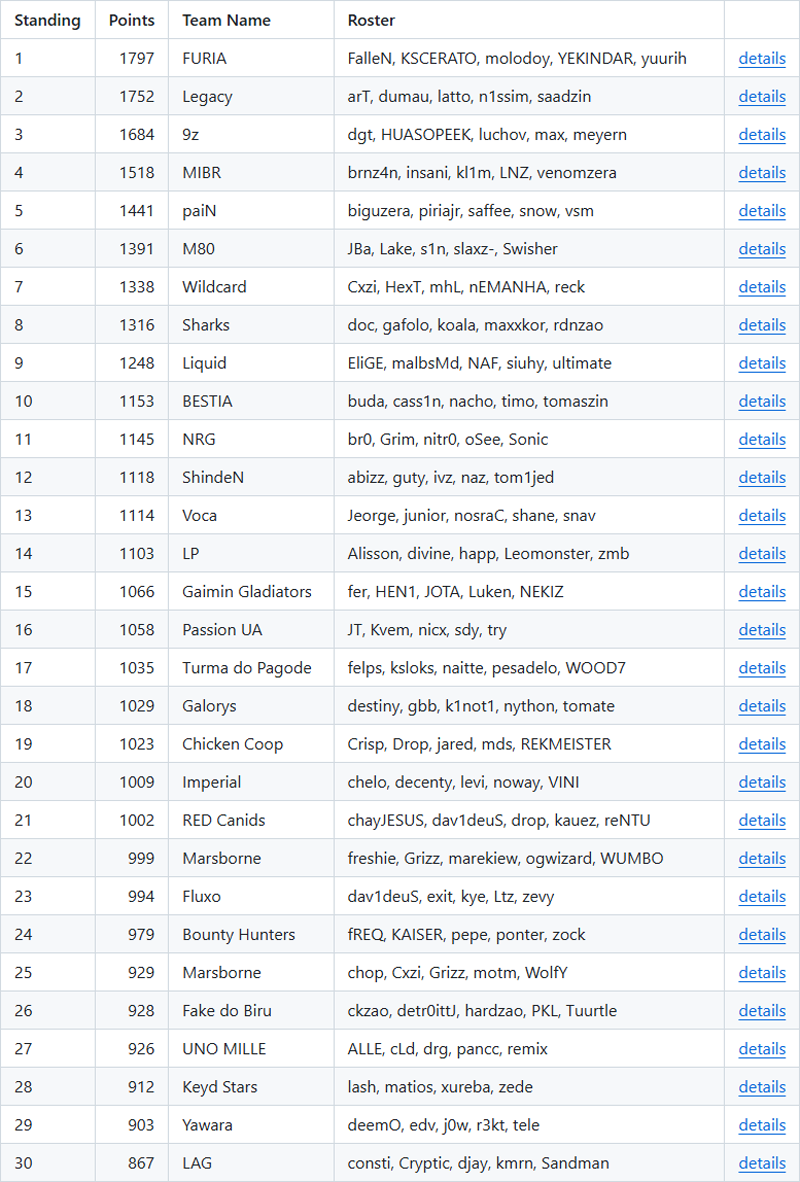Click the Points column header

pyautogui.click(x=131, y=20)
